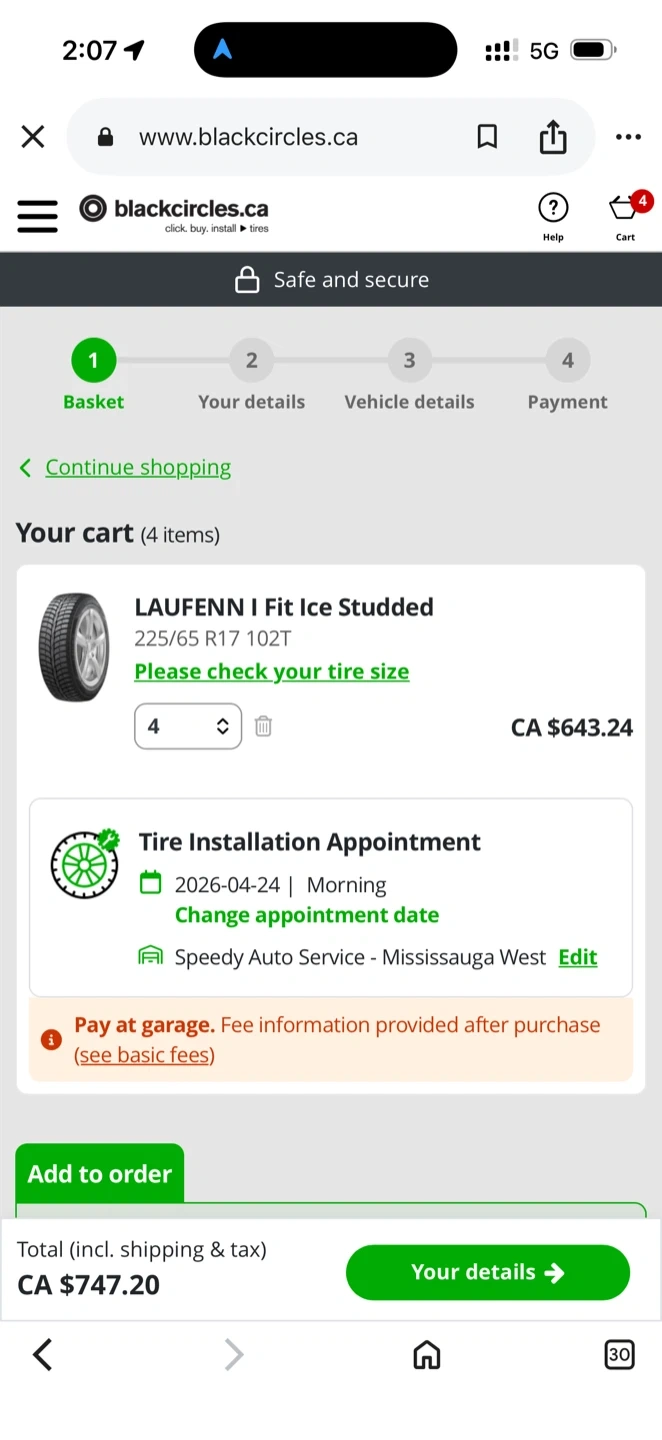
Task: Open the Please check your tire size link
Action: (x=272, y=672)
